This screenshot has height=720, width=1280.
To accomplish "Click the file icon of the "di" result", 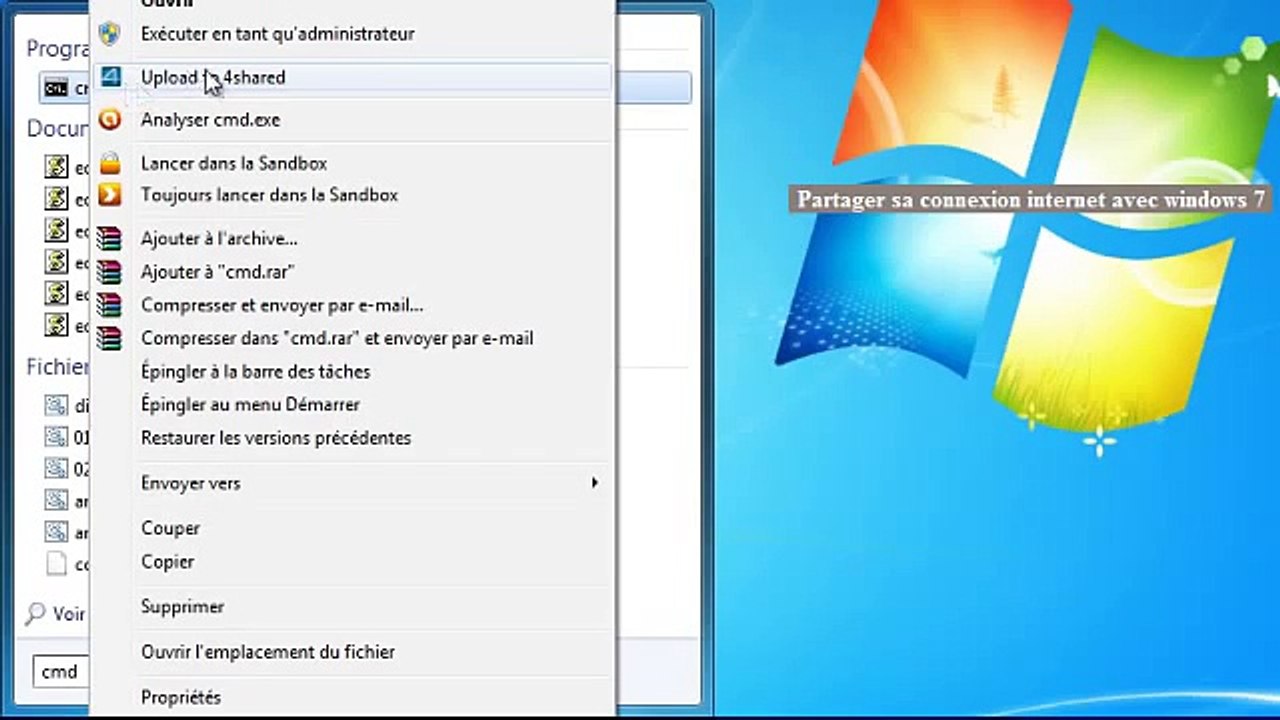I will click(56, 405).
